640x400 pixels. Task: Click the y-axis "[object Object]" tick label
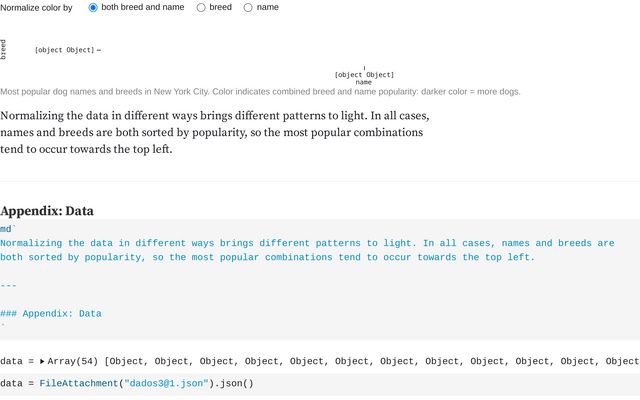point(64,50)
